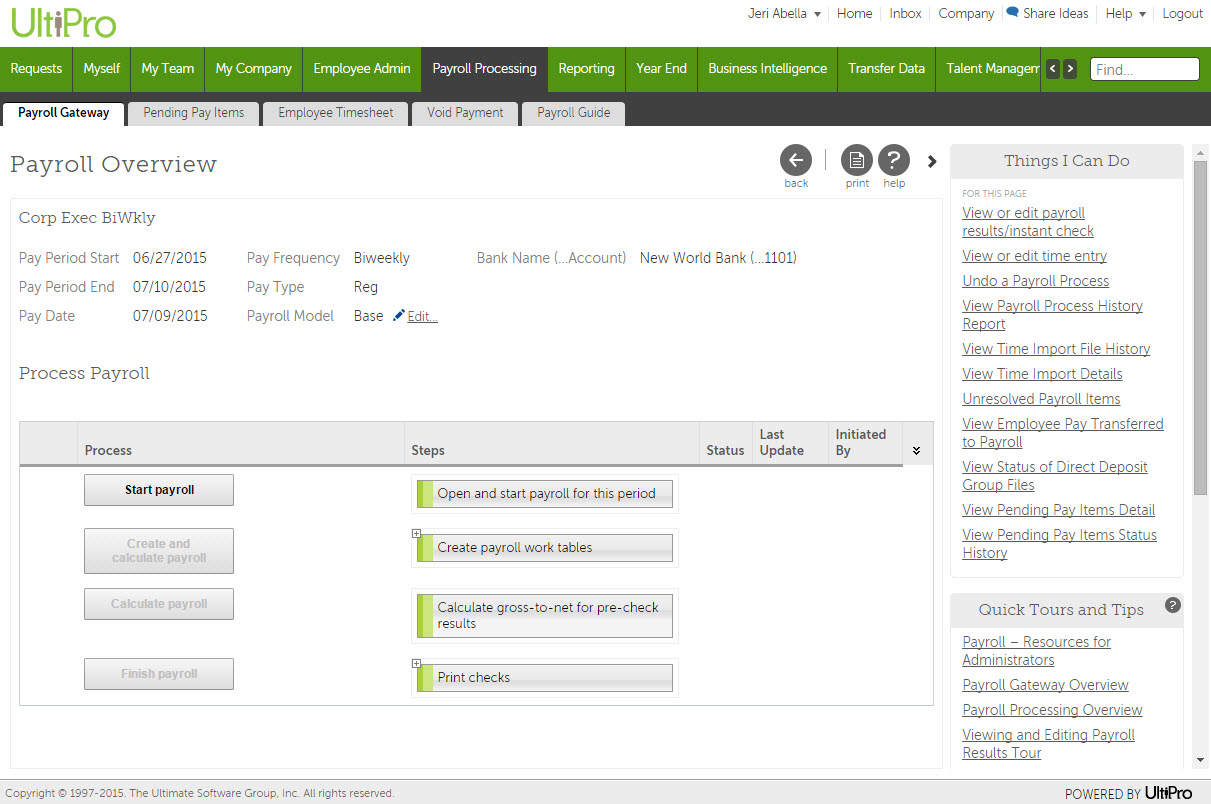
Task: Click the Share Ideas speech bubble icon
Action: pyautogui.click(x=1012, y=13)
